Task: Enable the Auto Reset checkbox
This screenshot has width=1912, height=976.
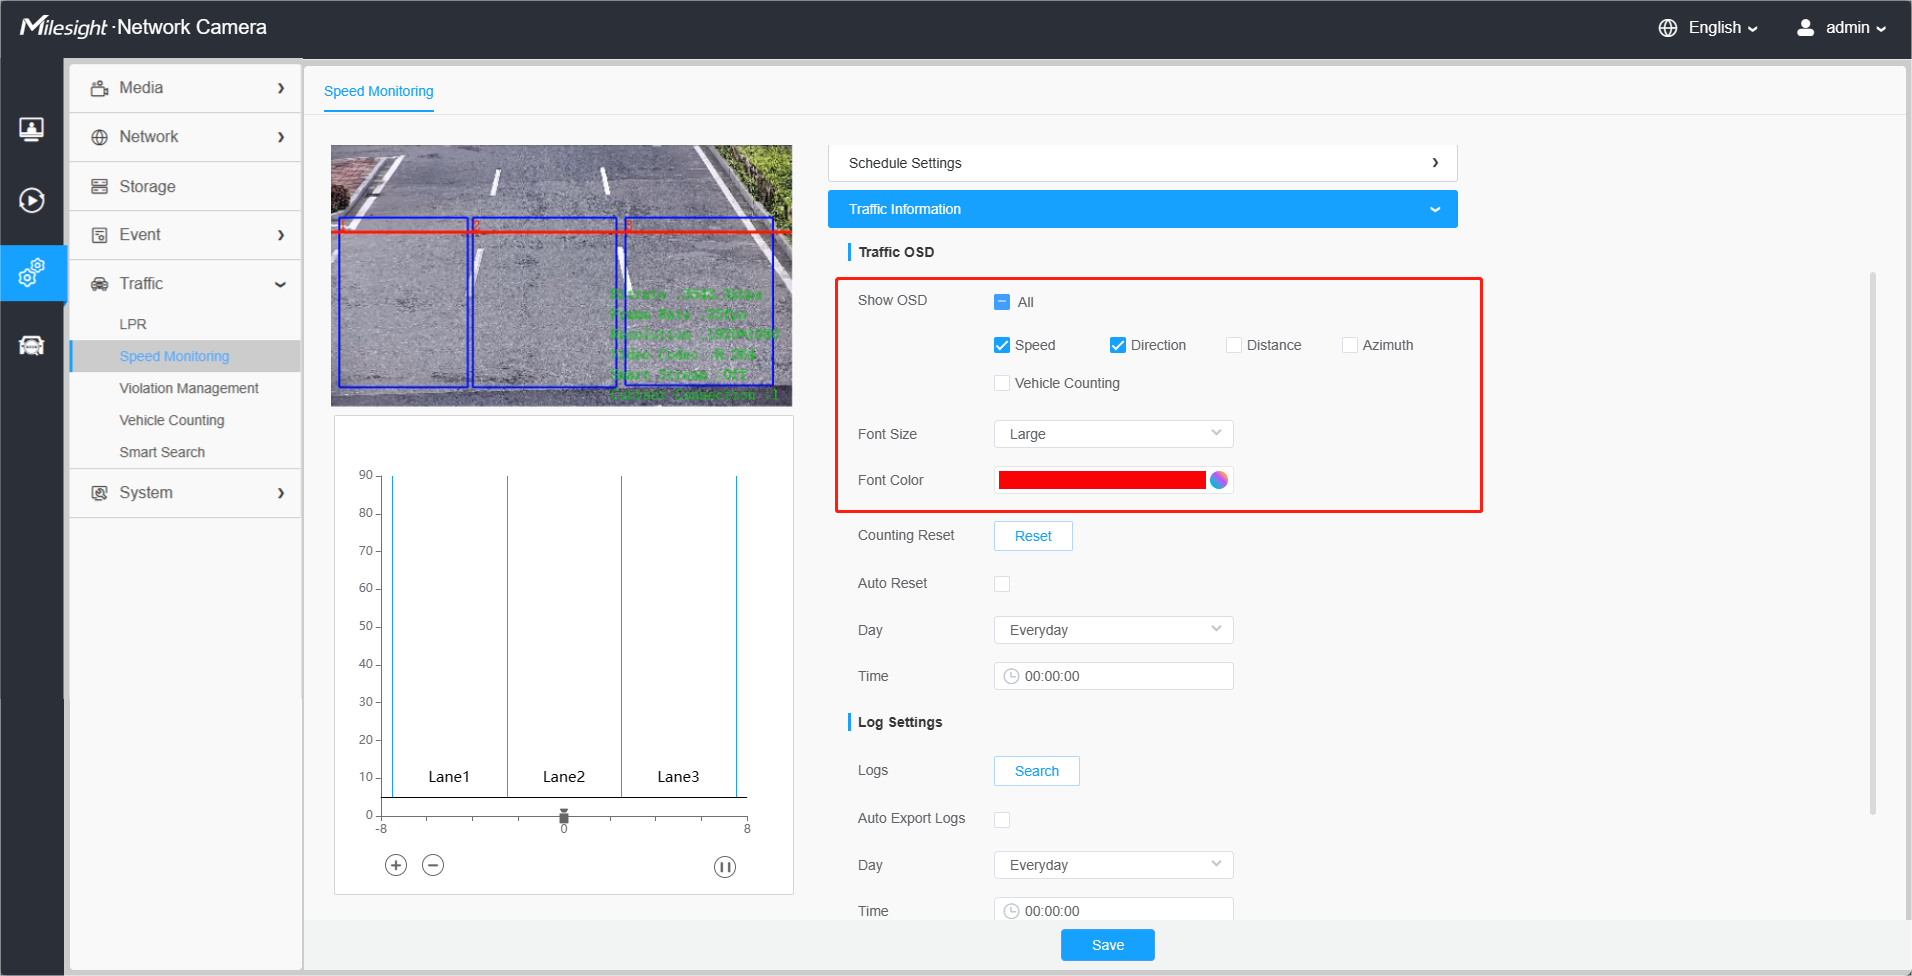Action: click(1002, 584)
